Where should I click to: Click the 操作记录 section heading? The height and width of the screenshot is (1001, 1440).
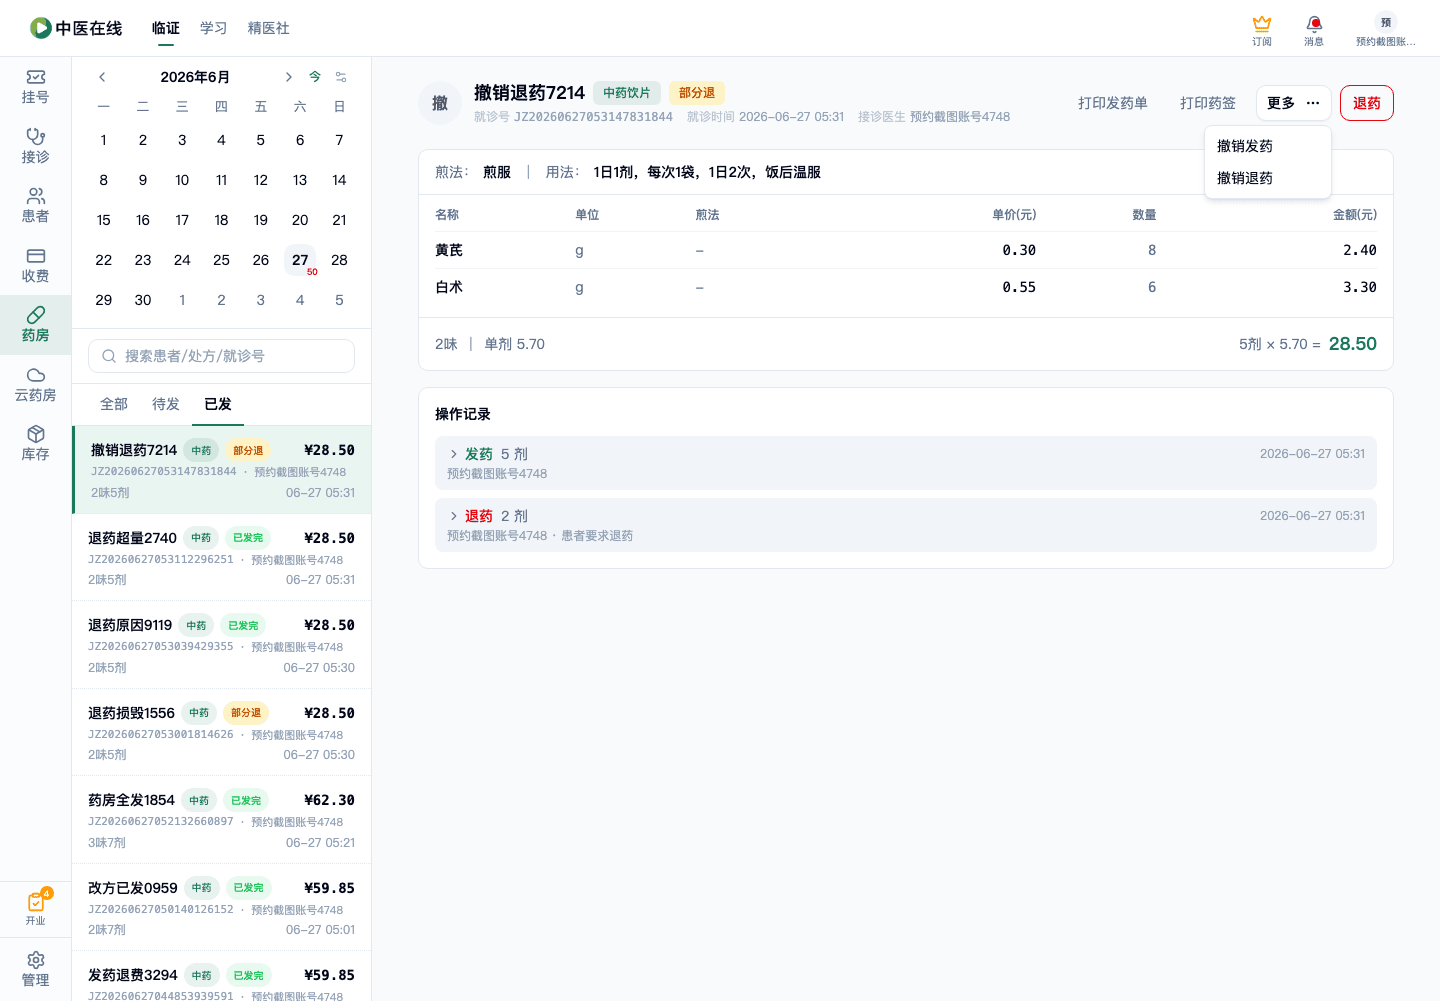pos(463,414)
